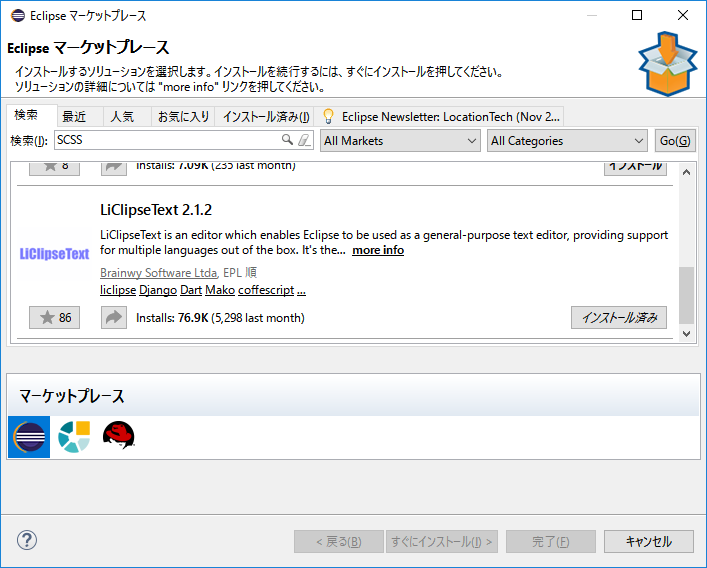
Task: Close the Eclipse Marketplace dialog
Action: [x=683, y=15]
